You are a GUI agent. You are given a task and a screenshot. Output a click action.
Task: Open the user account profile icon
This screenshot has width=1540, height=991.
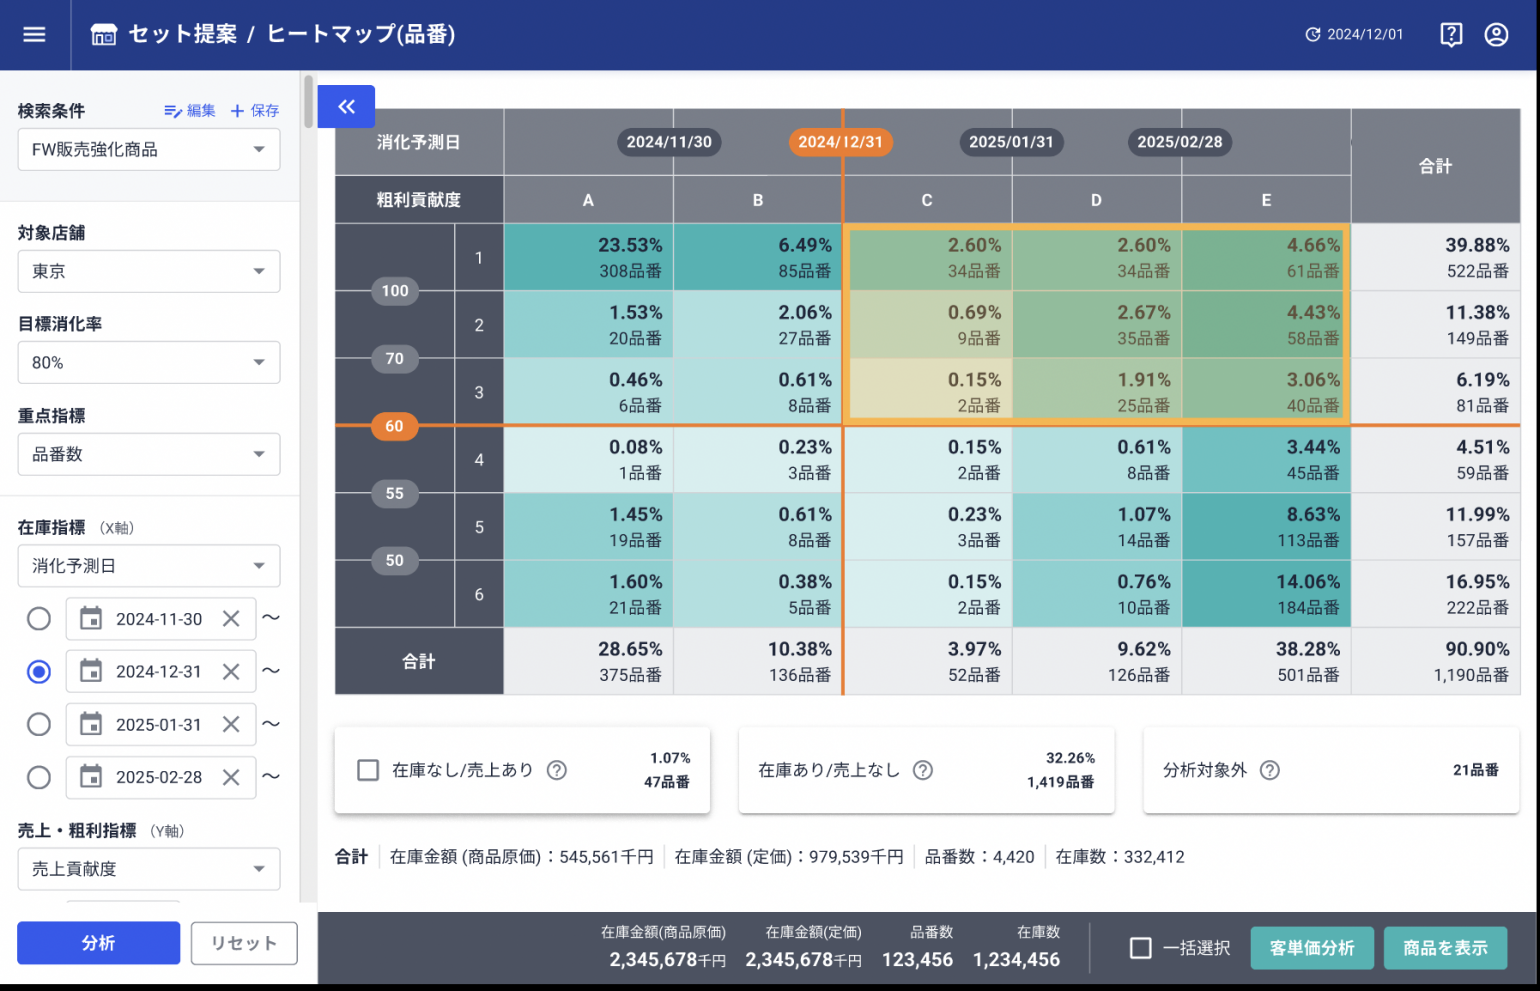(x=1496, y=35)
